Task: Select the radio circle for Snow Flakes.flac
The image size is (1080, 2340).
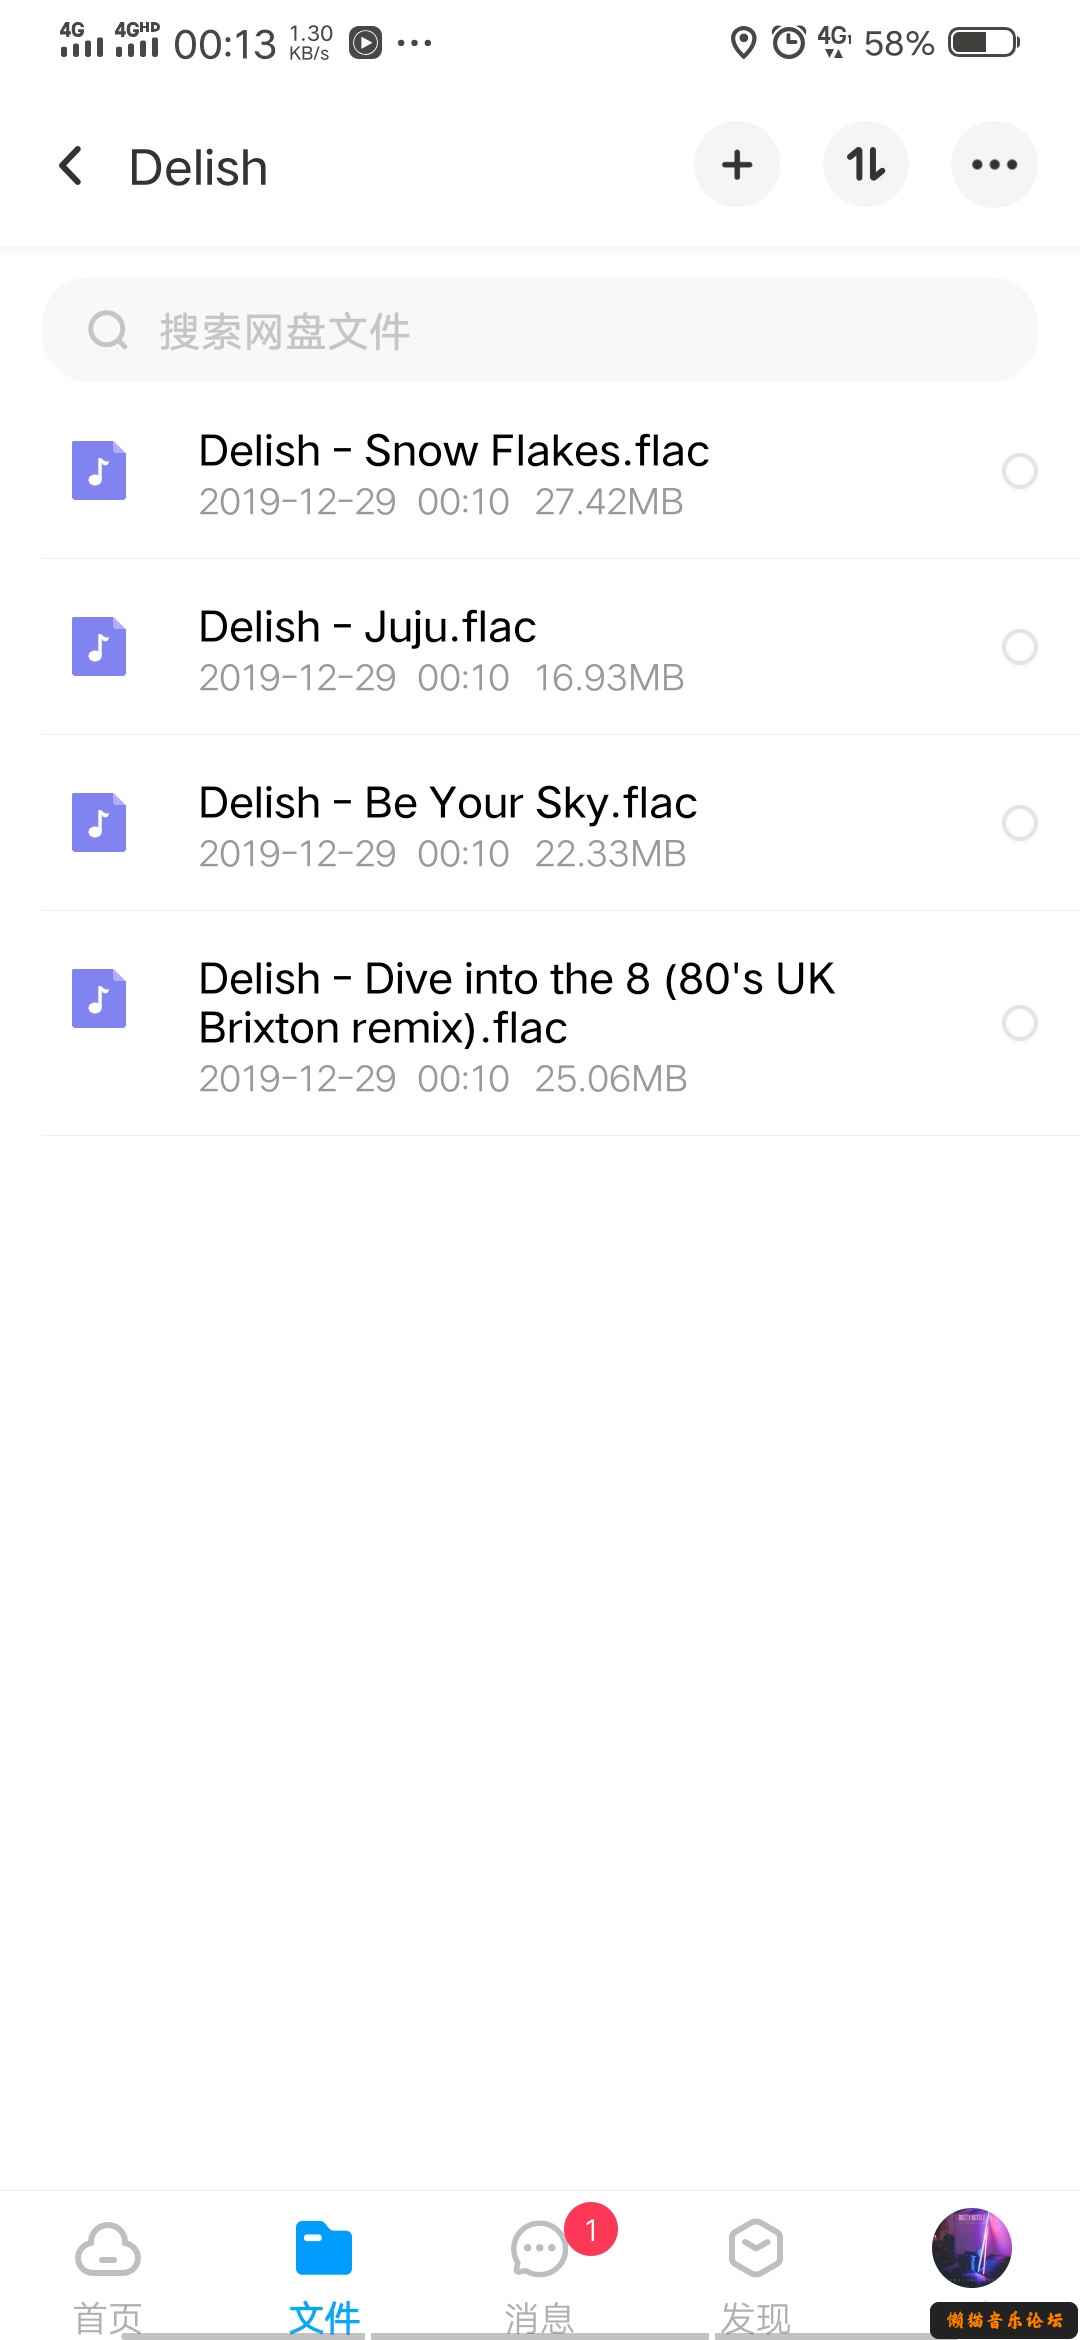Action: pyautogui.click(x=1020, y=471)
